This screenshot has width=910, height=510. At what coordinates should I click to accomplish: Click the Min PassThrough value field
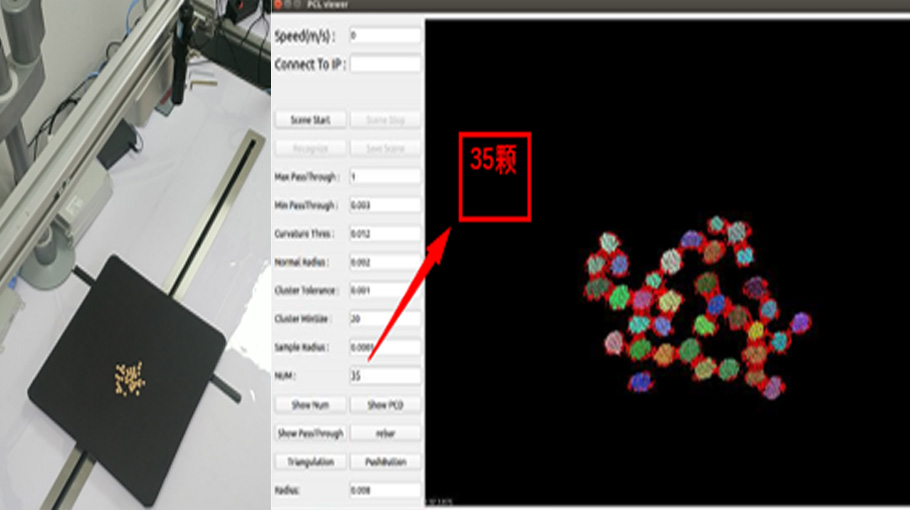click(x=385, y=205)
